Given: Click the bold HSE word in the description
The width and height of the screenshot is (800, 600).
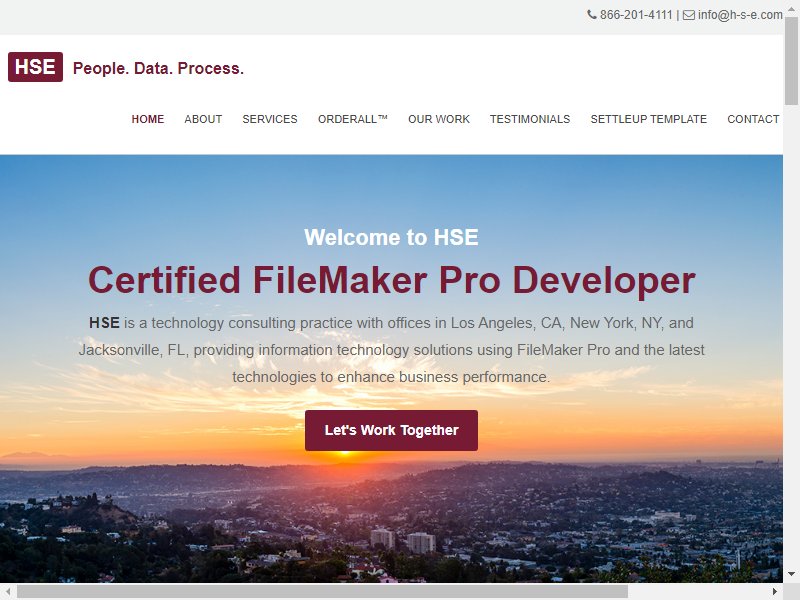Looking at the screenshot, I should point(104,323).
